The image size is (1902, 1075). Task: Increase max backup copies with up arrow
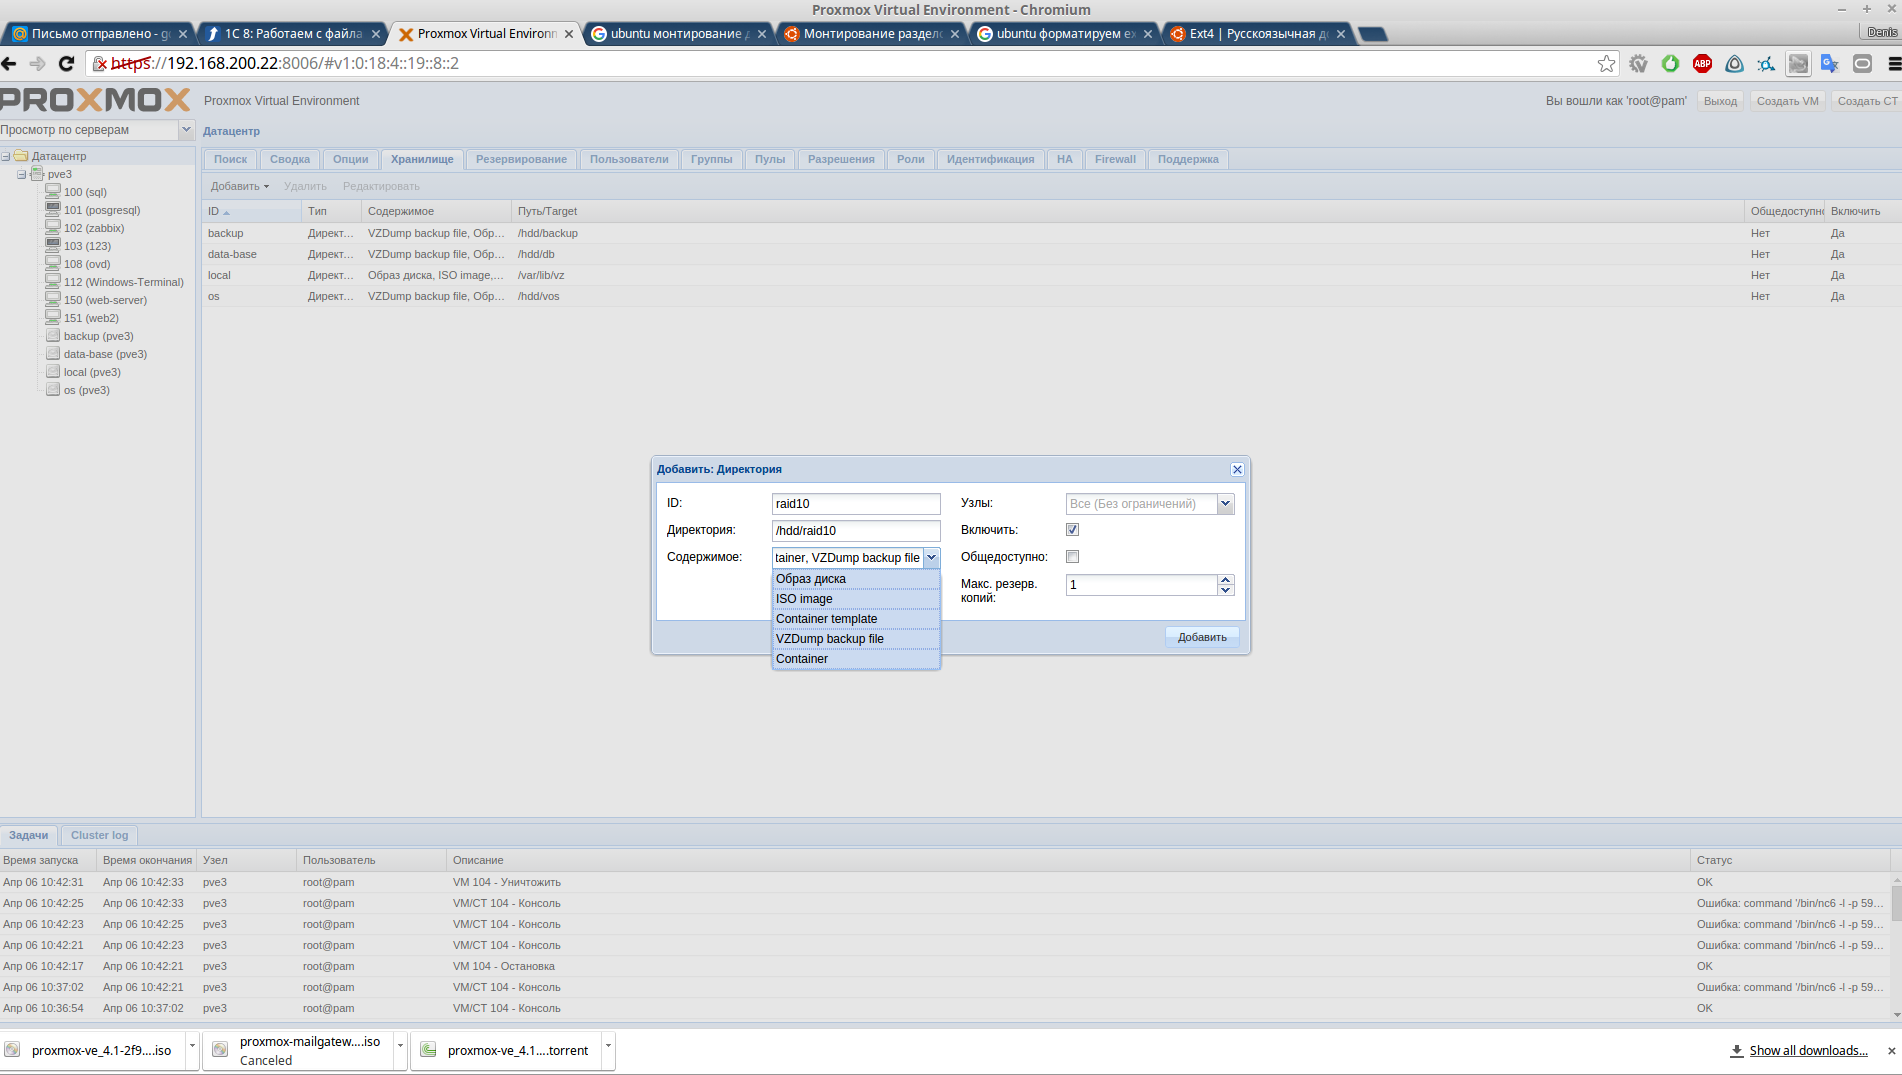point(1225,580)
